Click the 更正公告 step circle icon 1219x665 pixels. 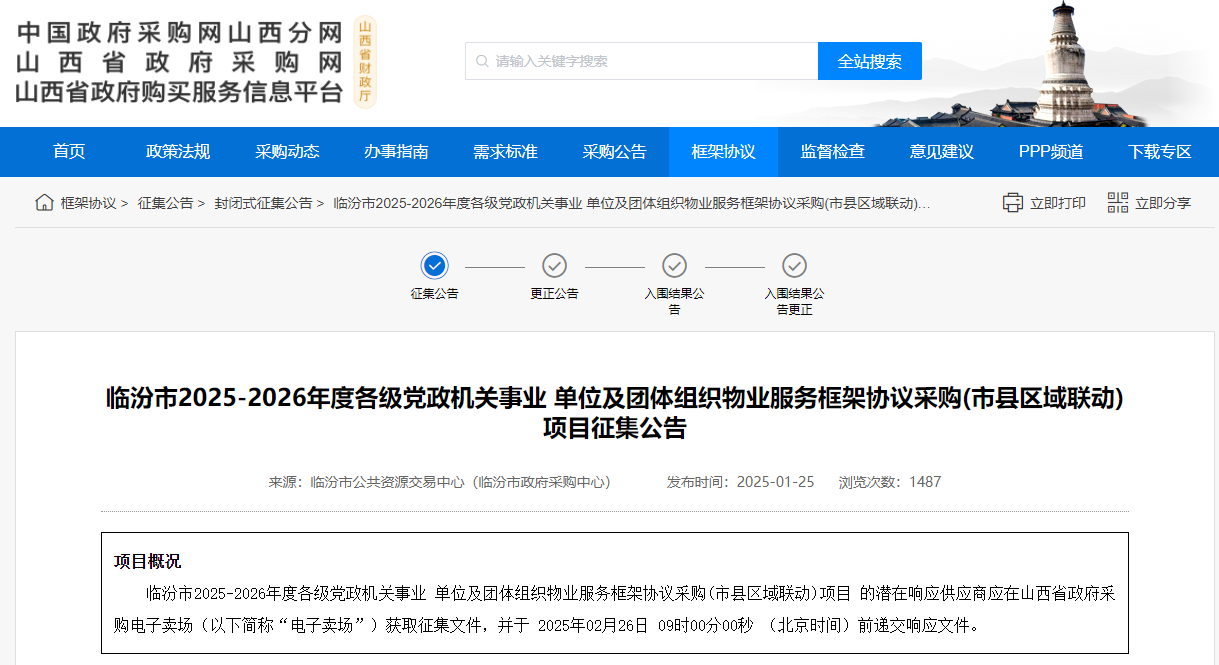click(554, 267)
